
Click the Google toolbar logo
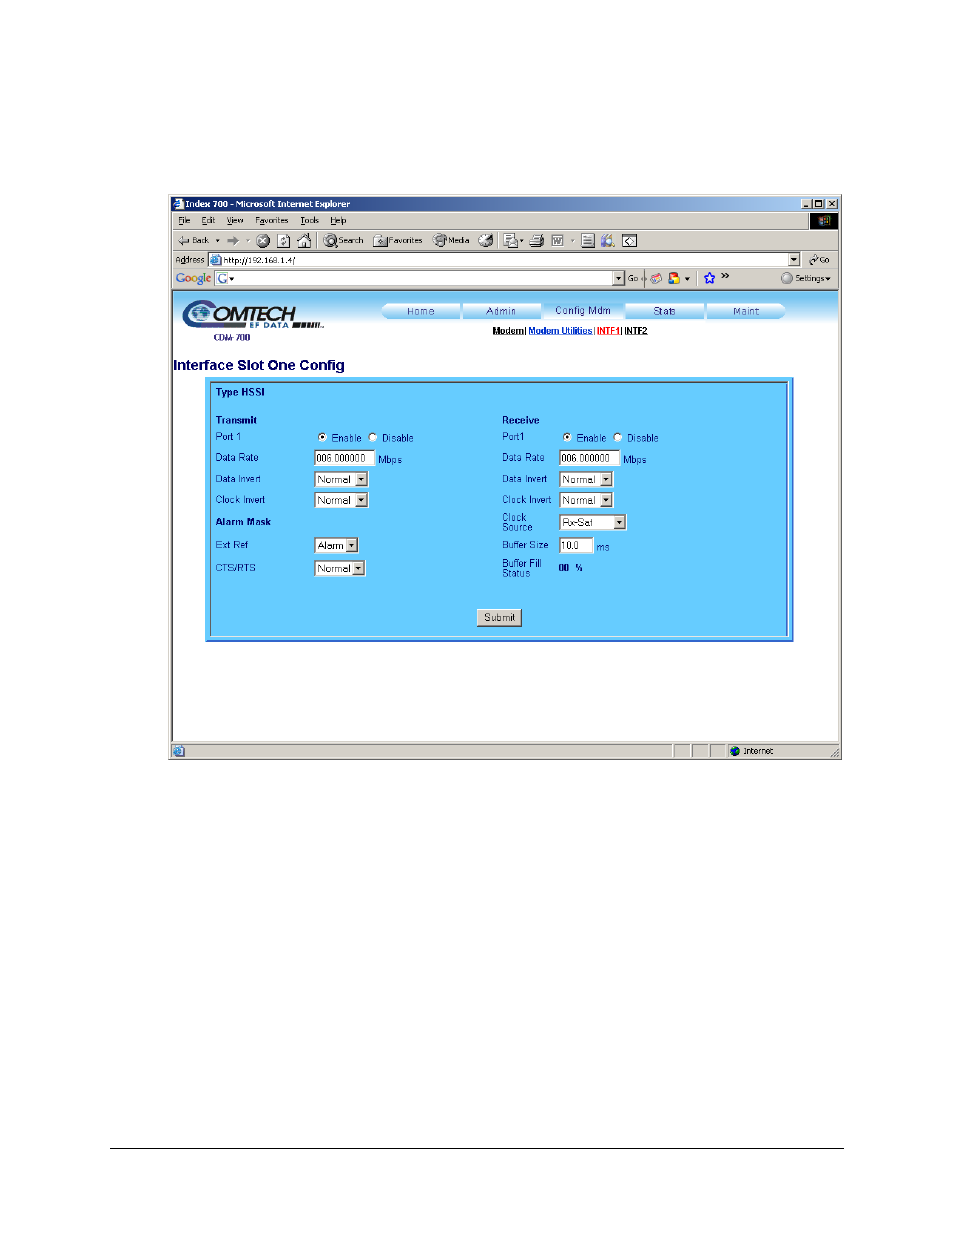(194, 279)
